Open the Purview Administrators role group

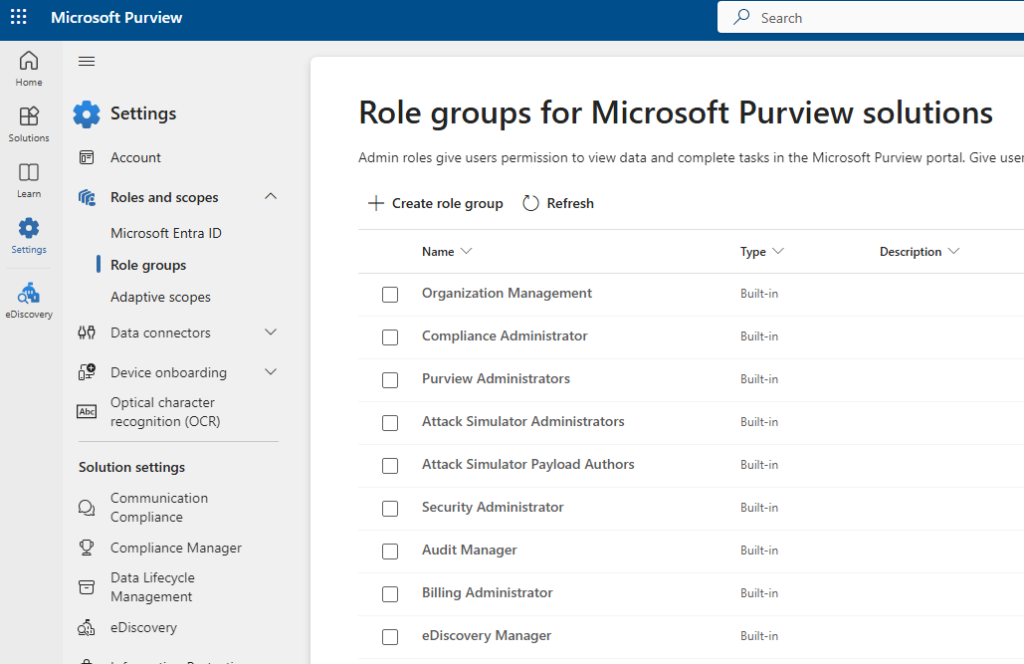[496, 379]
